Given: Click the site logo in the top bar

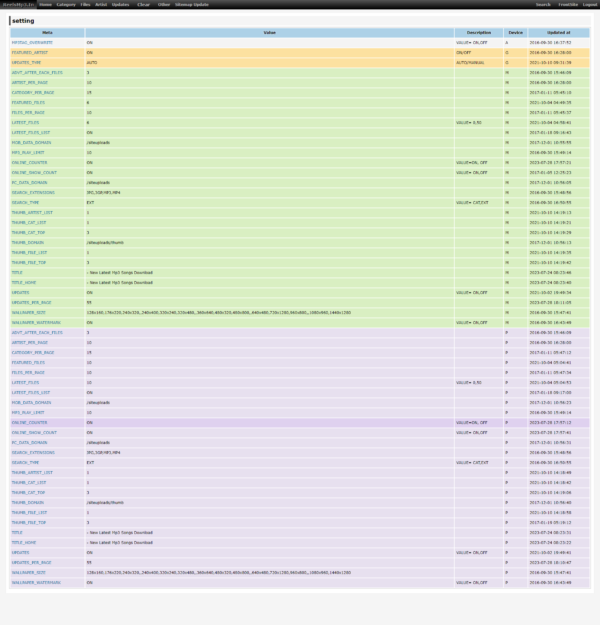Looking at the screenshot, I should [18, 4].
